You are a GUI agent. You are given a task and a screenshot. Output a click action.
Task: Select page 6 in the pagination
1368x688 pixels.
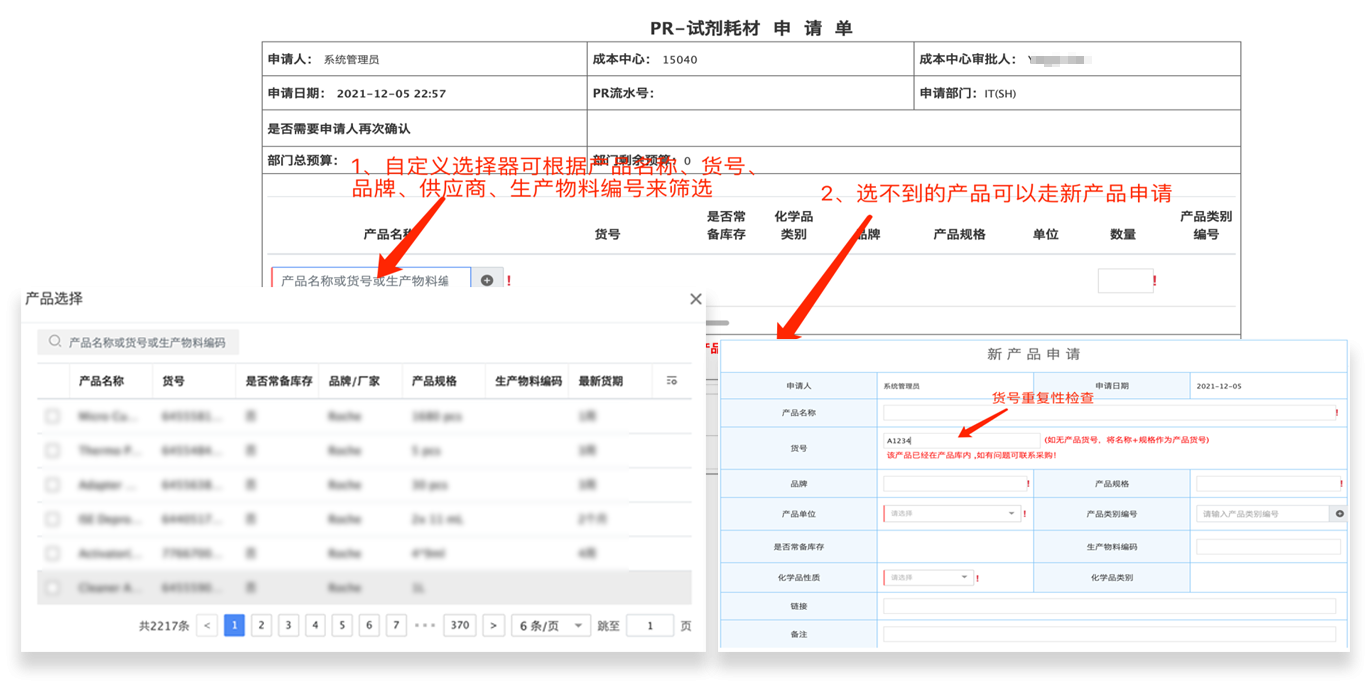click(369, 626)
